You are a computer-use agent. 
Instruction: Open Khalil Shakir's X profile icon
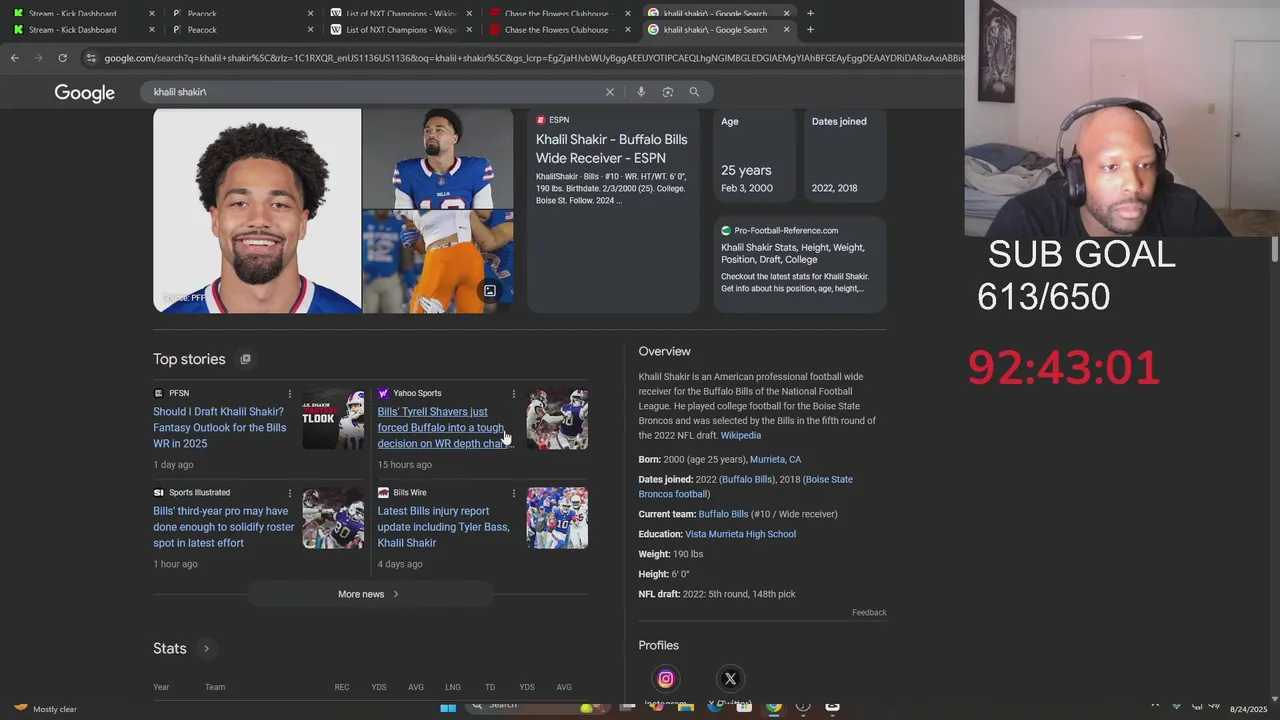coord(730,679)
